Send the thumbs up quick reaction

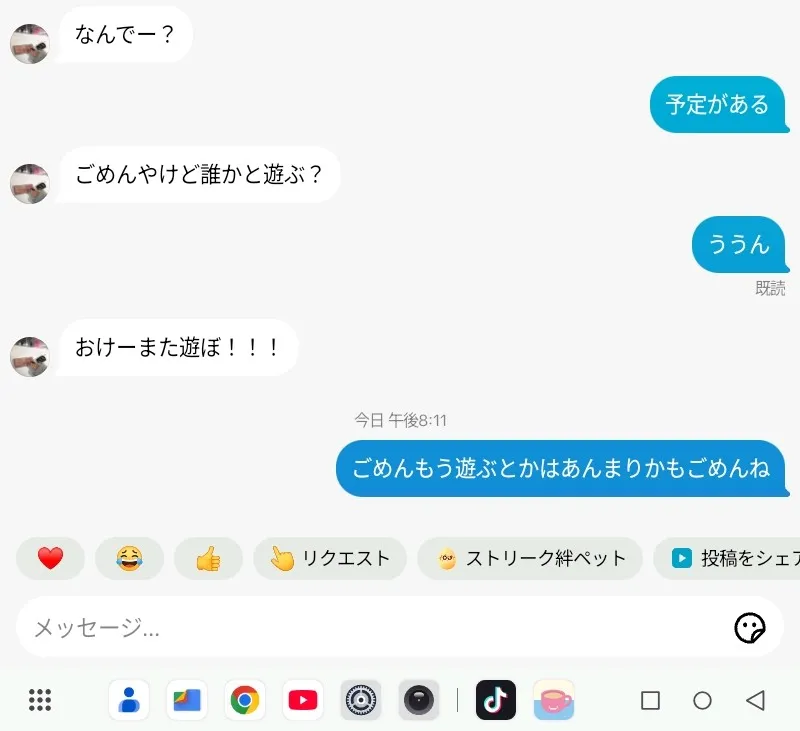208,558
